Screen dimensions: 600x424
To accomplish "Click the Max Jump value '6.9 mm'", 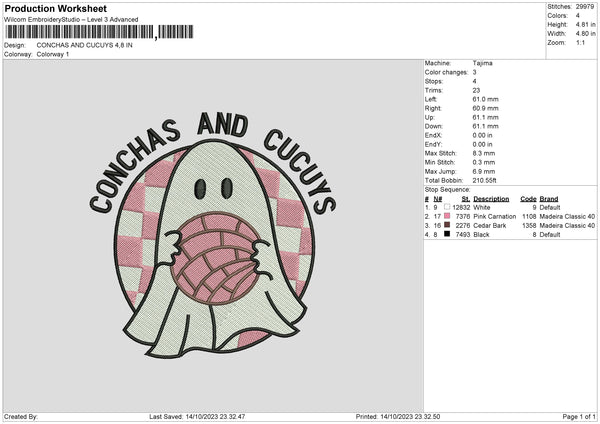I will (x=484, y=171).
